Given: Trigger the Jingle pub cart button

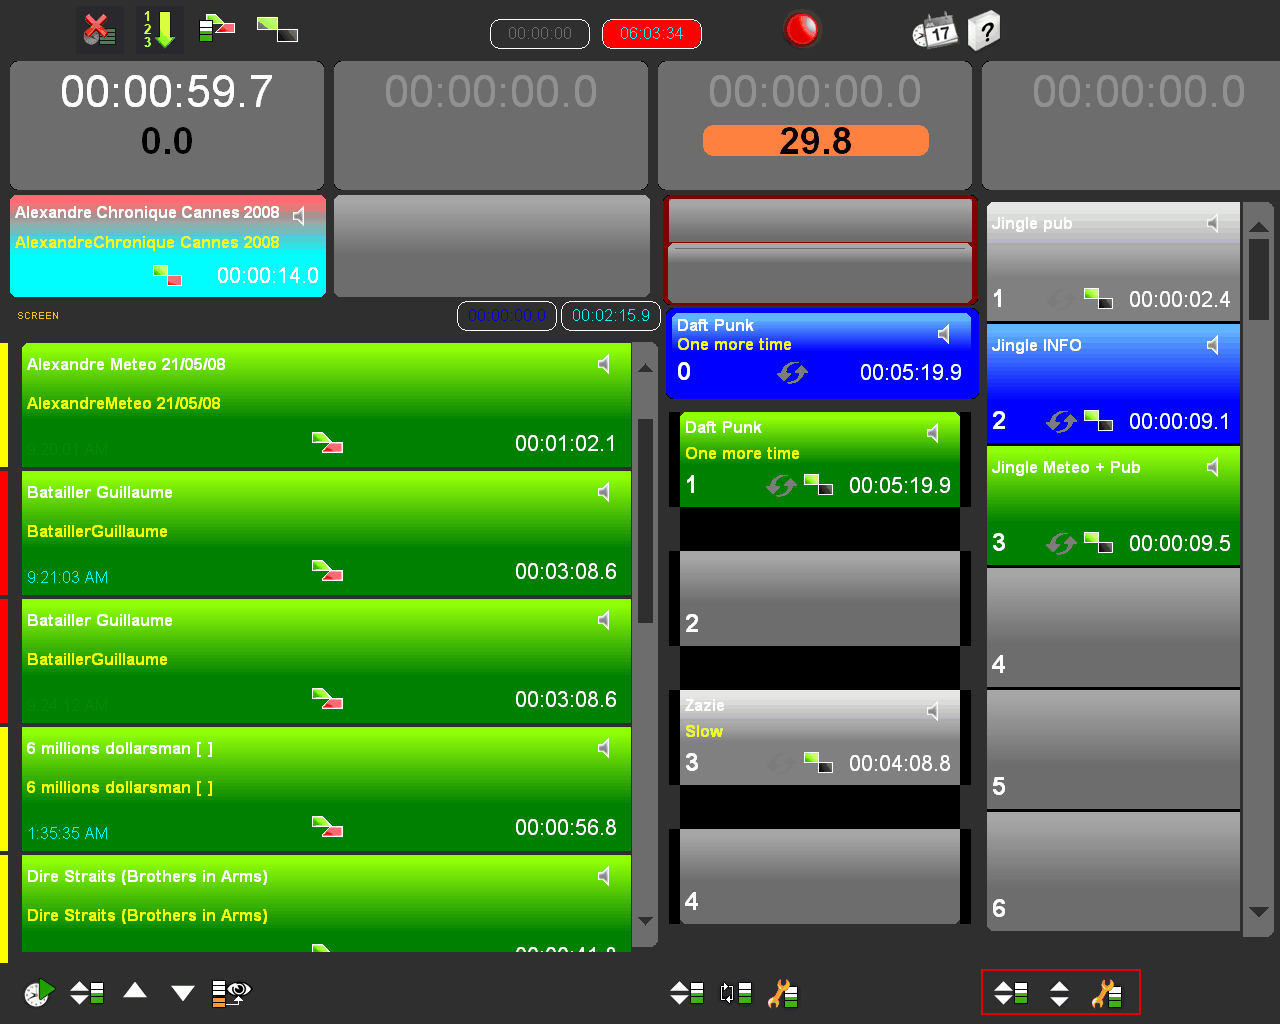Looking at the screenshot, I should (1112, 260).
